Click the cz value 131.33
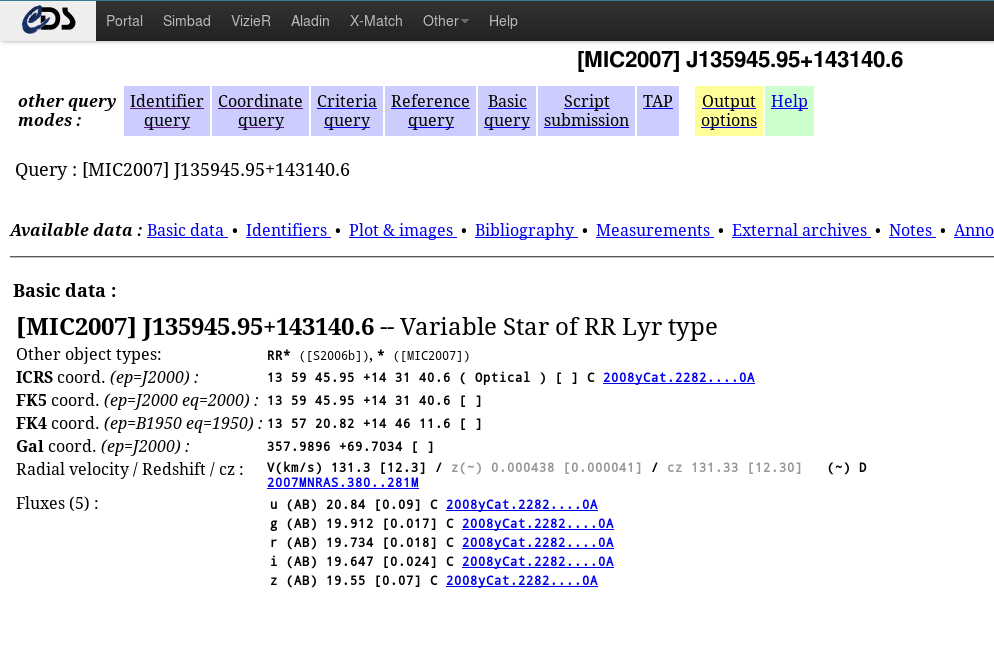The image size is (994, 657). point(714,468)
